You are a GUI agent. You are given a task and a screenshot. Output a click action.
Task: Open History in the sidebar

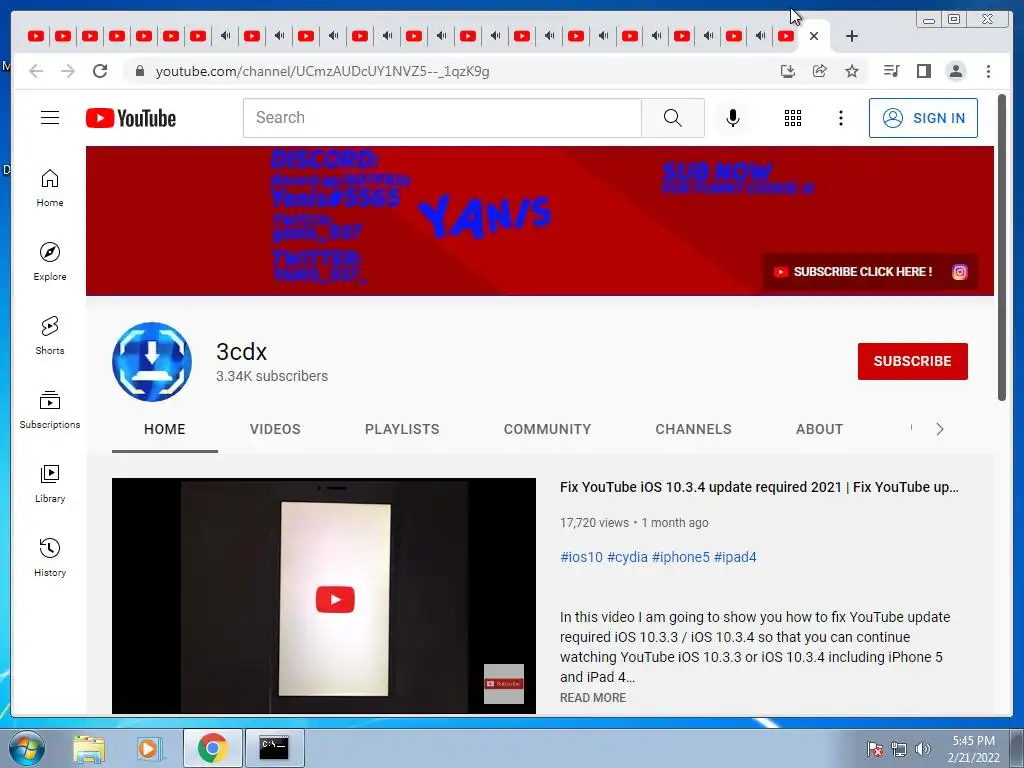point(50,558)
